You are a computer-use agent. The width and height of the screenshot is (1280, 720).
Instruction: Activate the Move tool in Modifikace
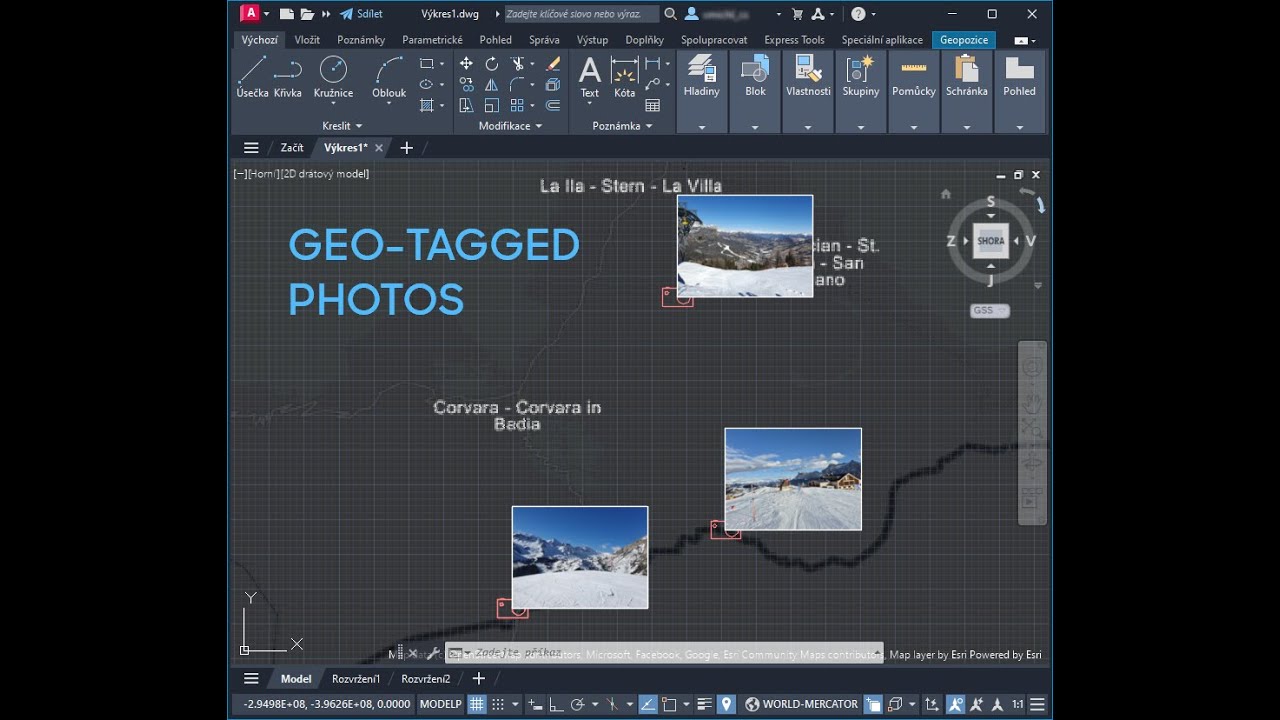click(466, 63)
